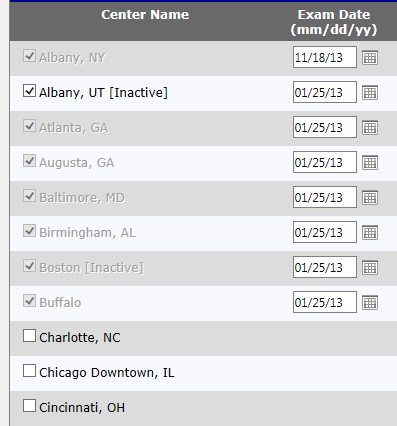Click the Center Name column header

(x=145, y=15)
